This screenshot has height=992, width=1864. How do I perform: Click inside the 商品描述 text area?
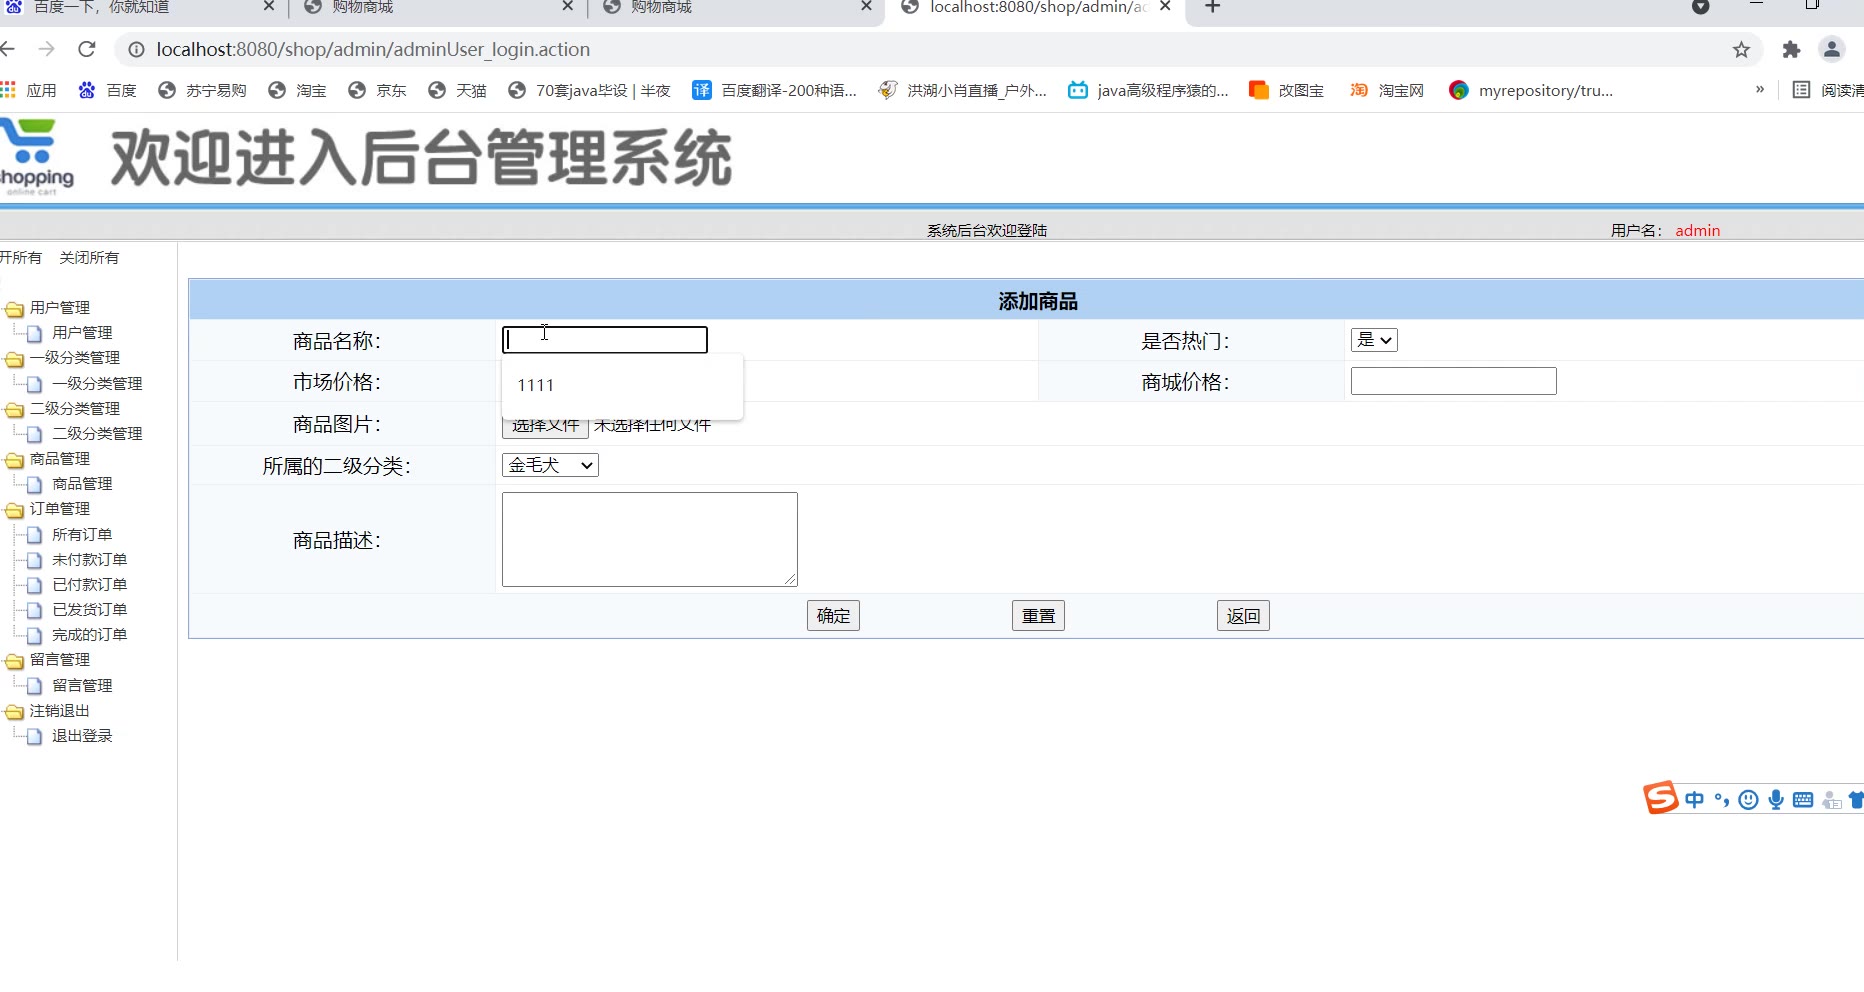[x=649, y=539]
